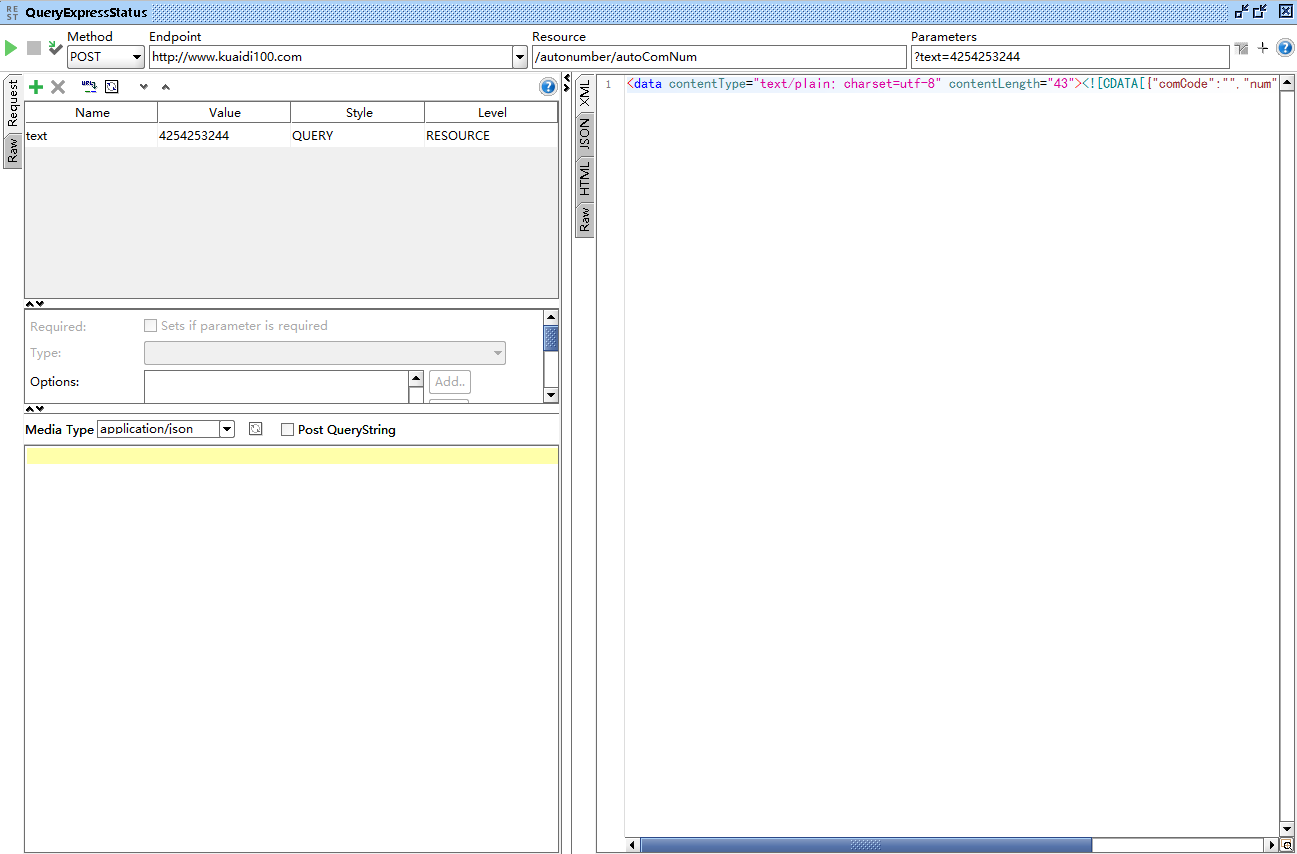Switch to the response Raw tab
The height and width of the screenshot is (854, 1297).
(x=585, y=219)
